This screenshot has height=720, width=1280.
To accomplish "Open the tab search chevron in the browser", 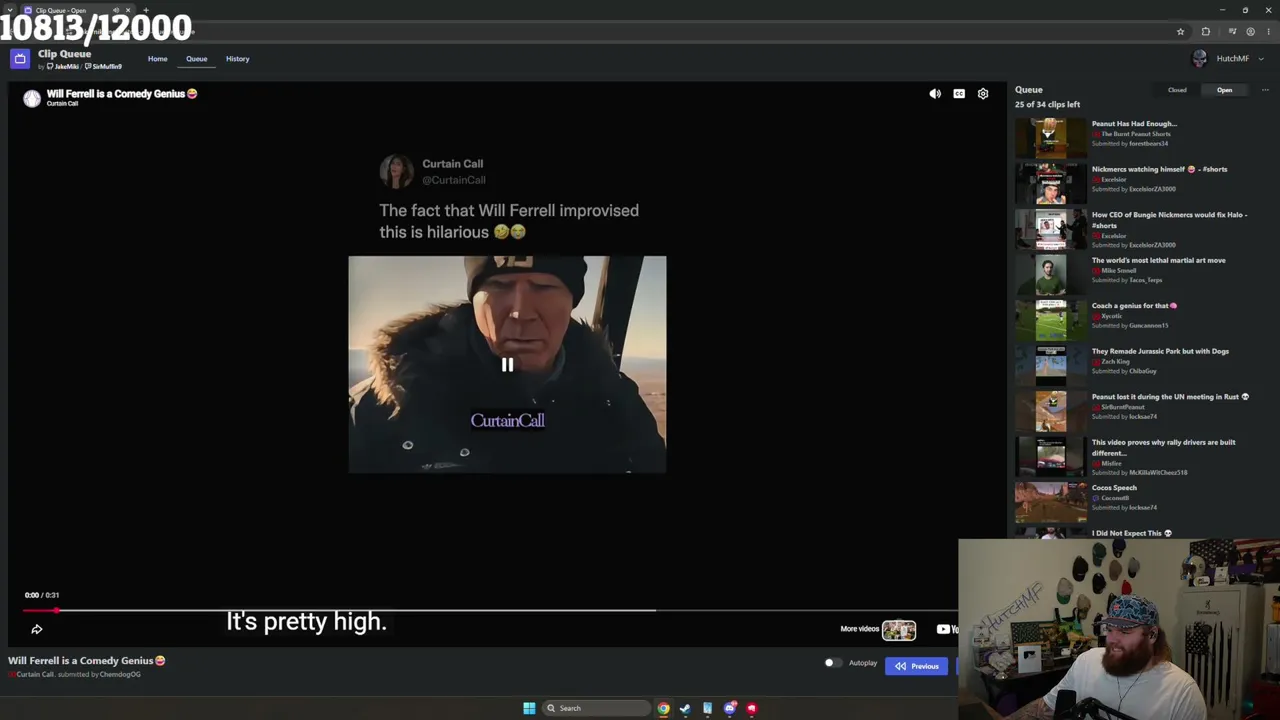I will click(x=9, y=10).
